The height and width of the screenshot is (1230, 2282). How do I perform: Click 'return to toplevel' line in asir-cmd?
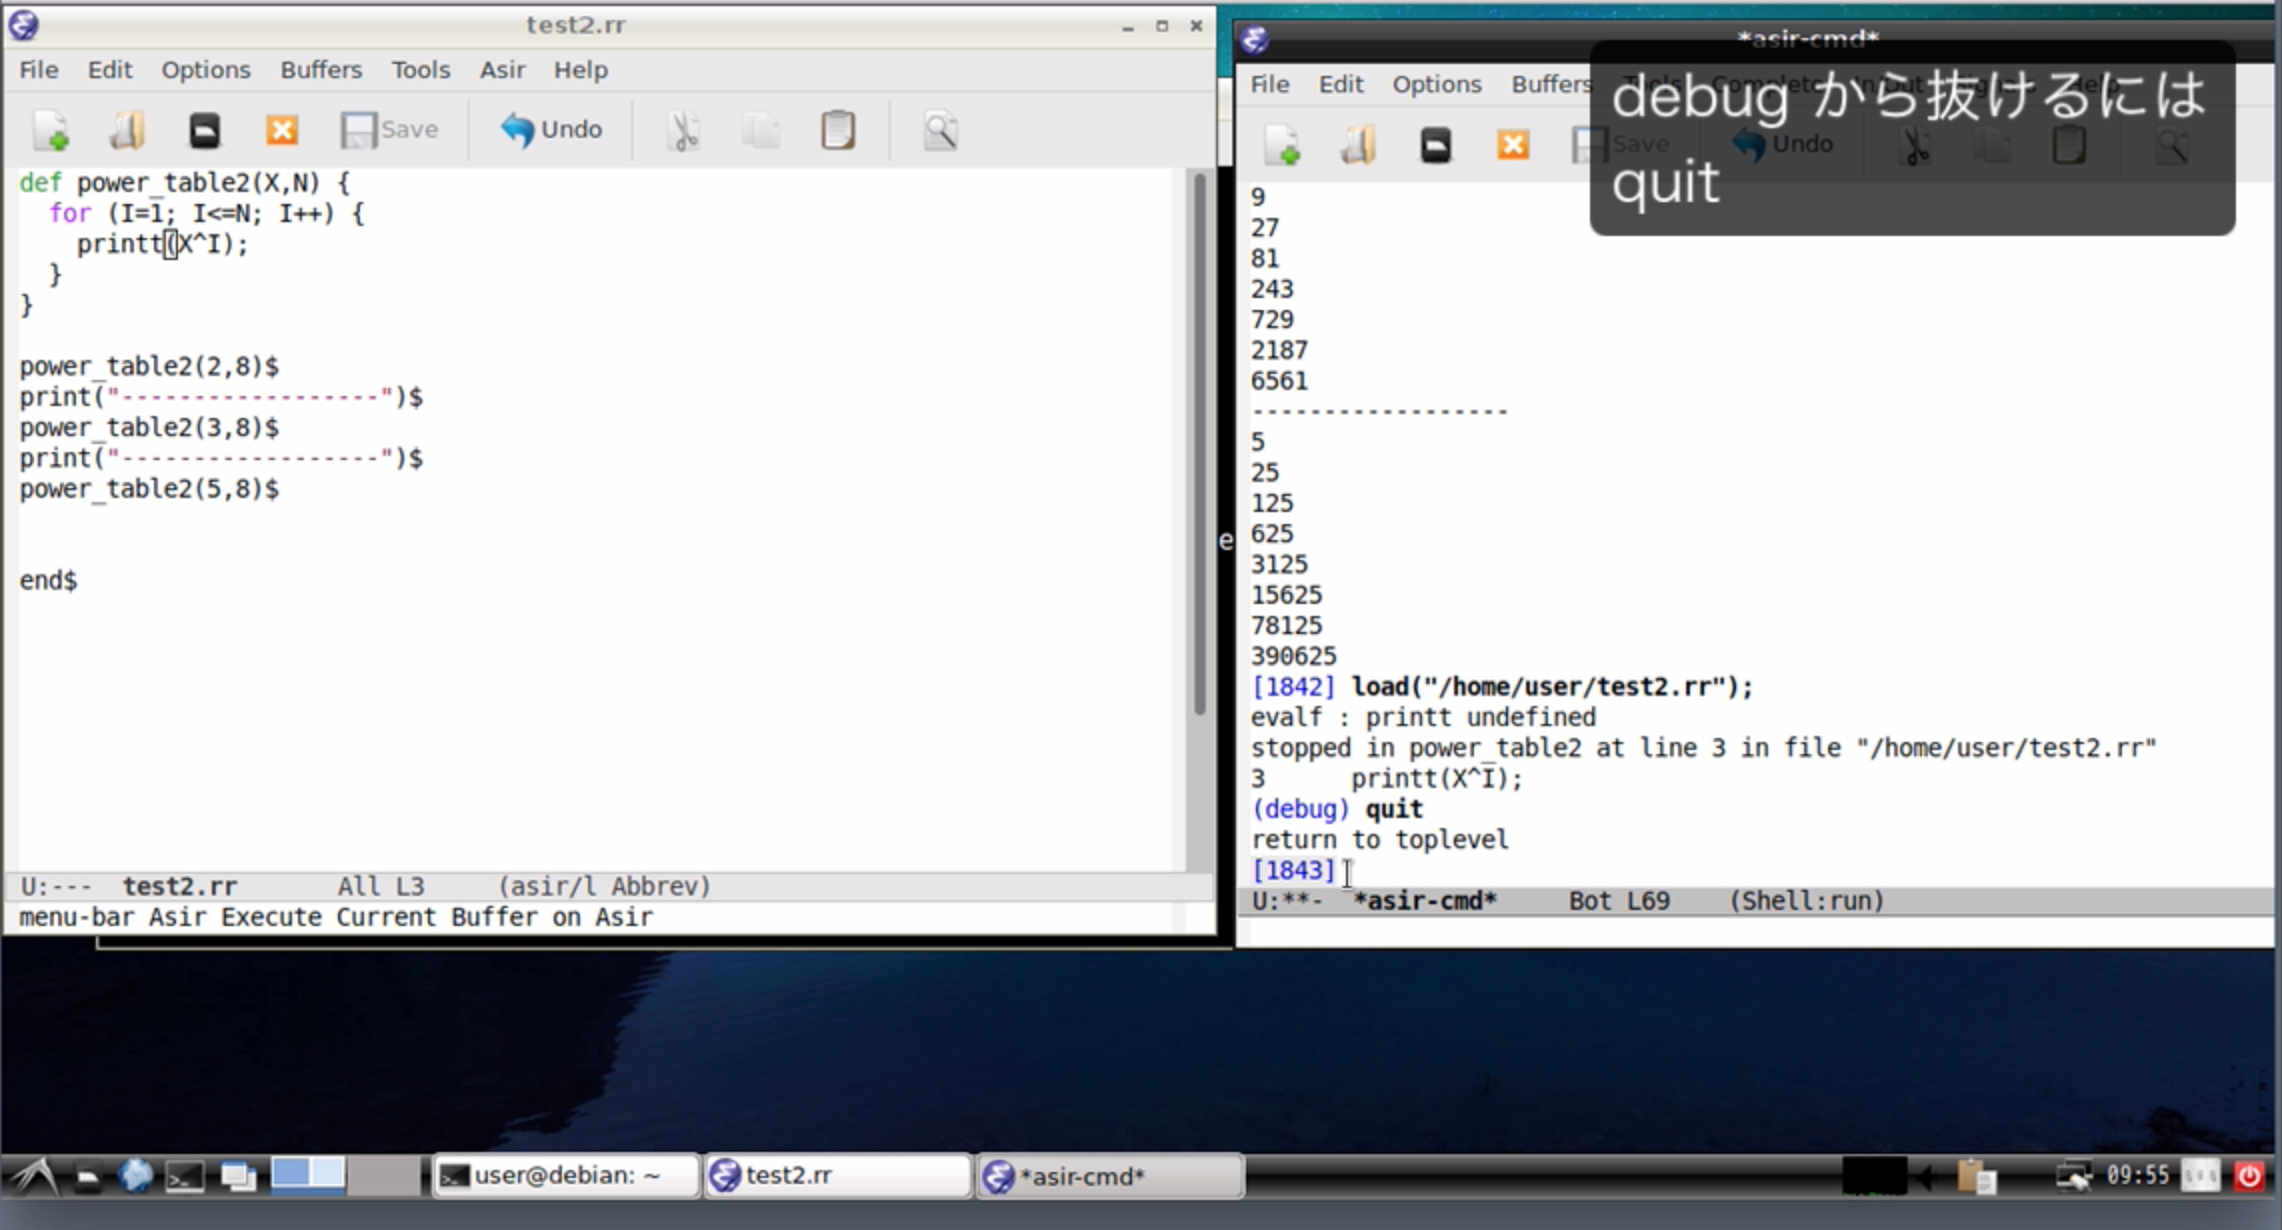[x=1380, y=840]
